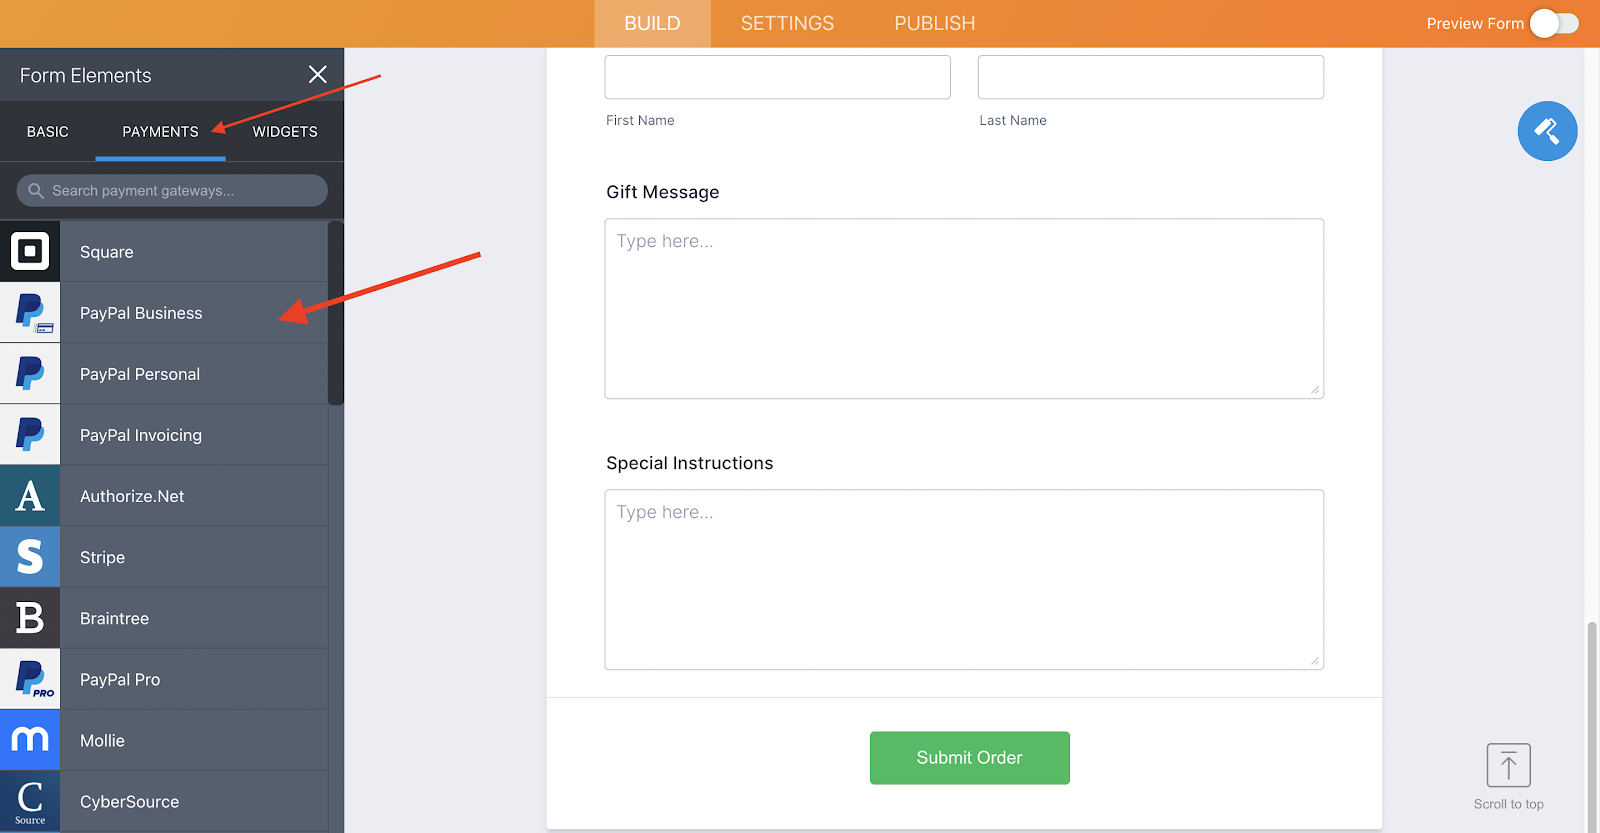Click the Last Name input field
Screen dimensions: 1600x833
pyautogui.click(x=1151, y=77)
